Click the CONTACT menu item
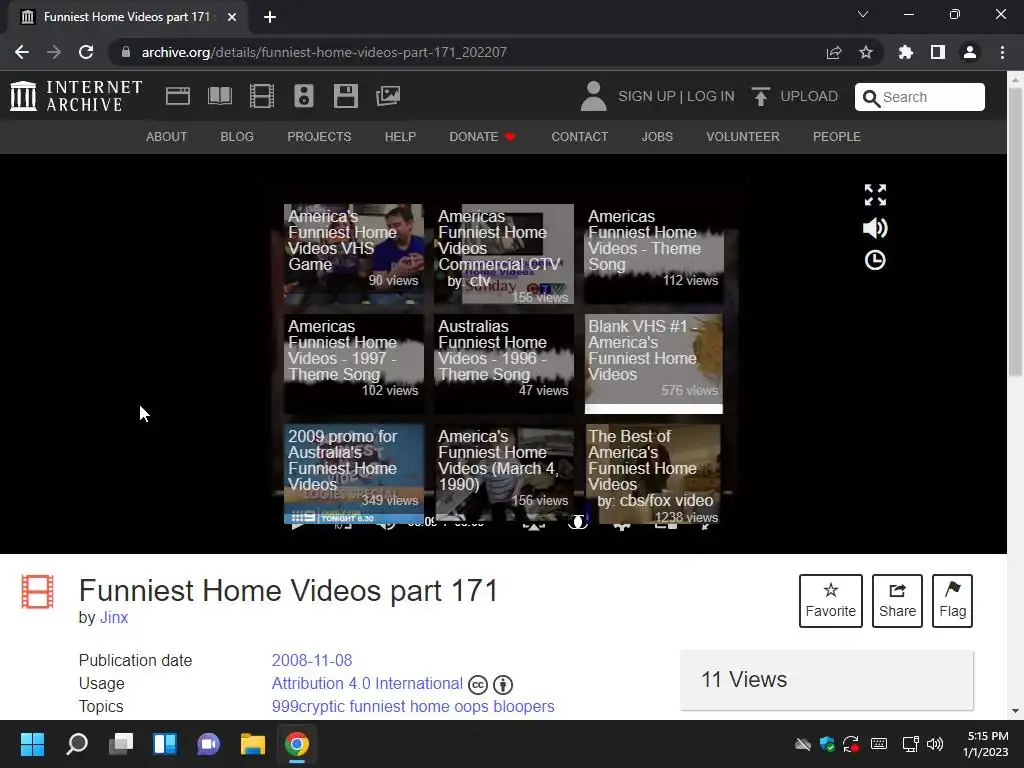 click(x=579, y=136)
